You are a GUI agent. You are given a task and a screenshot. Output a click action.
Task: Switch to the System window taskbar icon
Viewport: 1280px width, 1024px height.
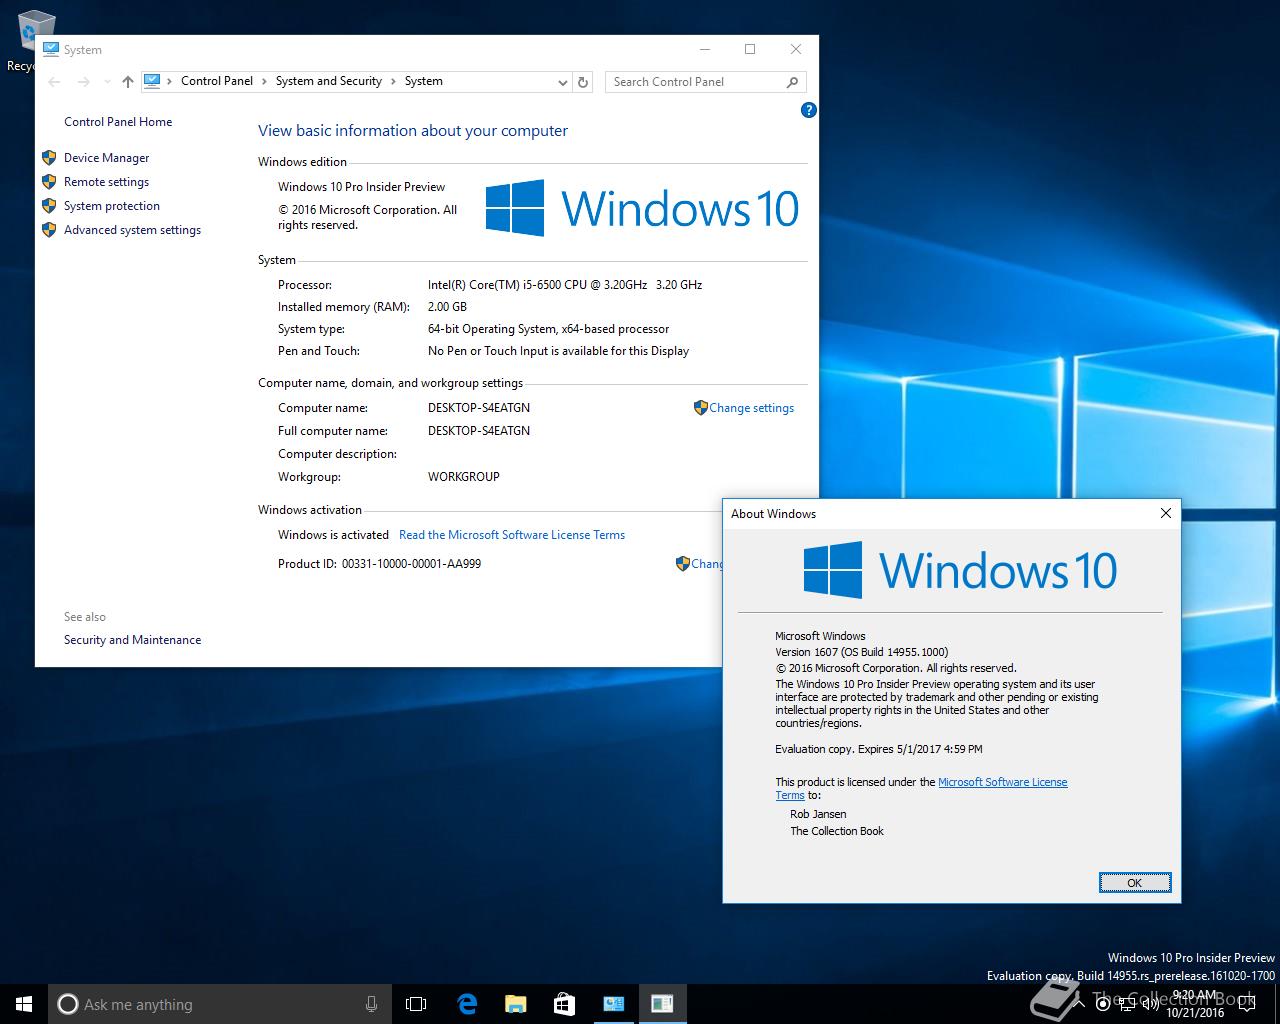pos(613,1004)
